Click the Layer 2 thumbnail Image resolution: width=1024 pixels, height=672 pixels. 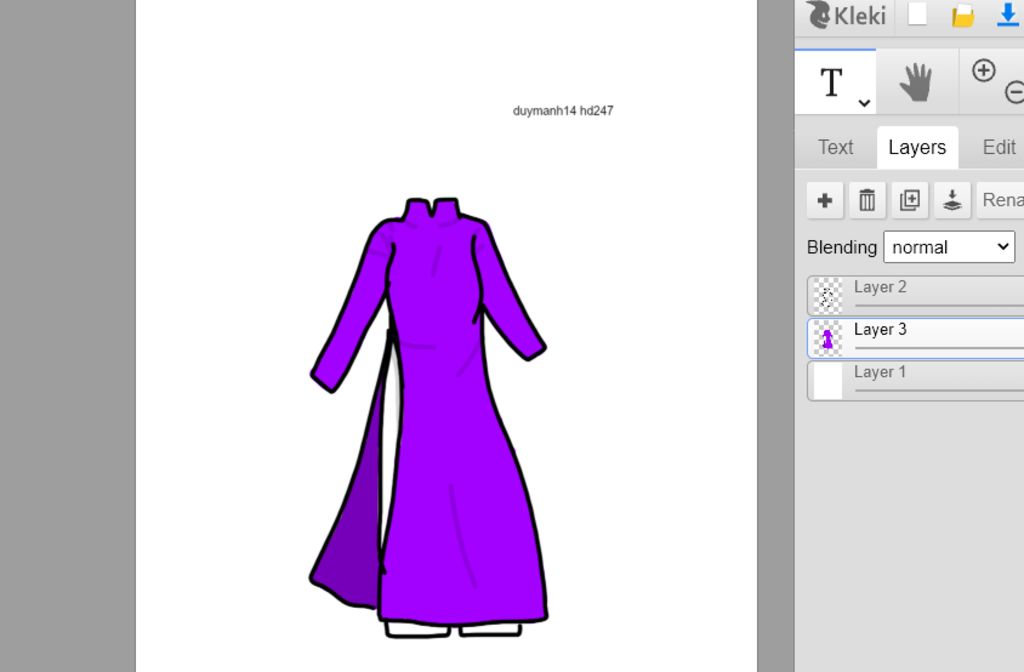827,296
